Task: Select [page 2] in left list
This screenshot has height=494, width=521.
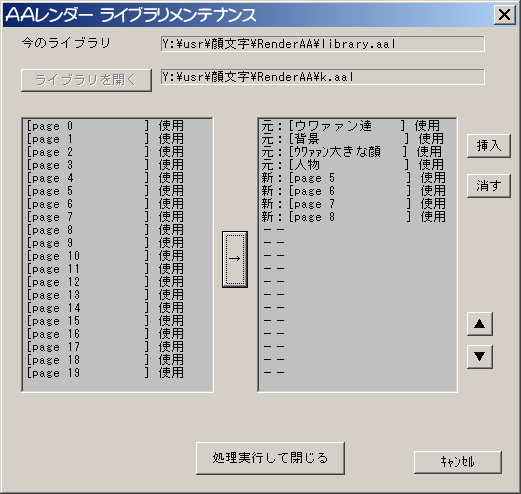Action: click(105, 152)
